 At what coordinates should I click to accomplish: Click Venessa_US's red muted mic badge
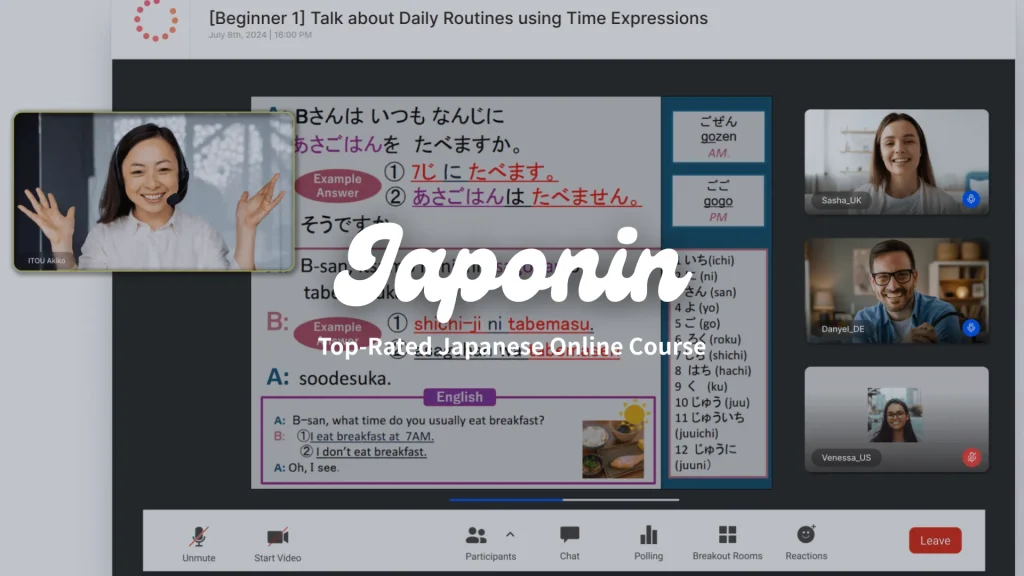(x=971, y=456)
